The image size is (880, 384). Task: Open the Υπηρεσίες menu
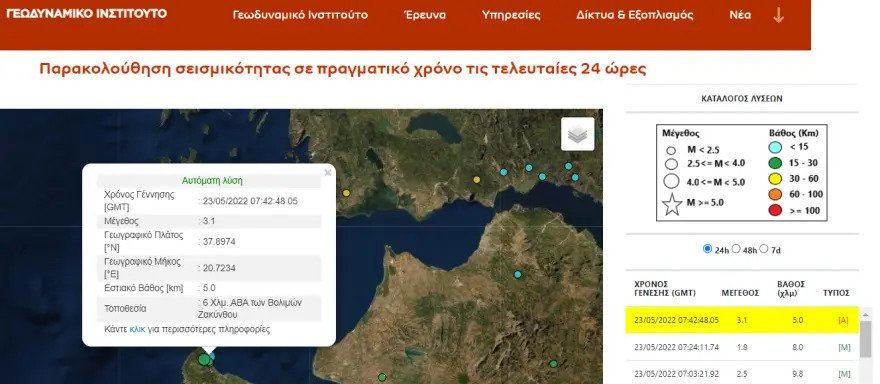(x=511, y=15)
